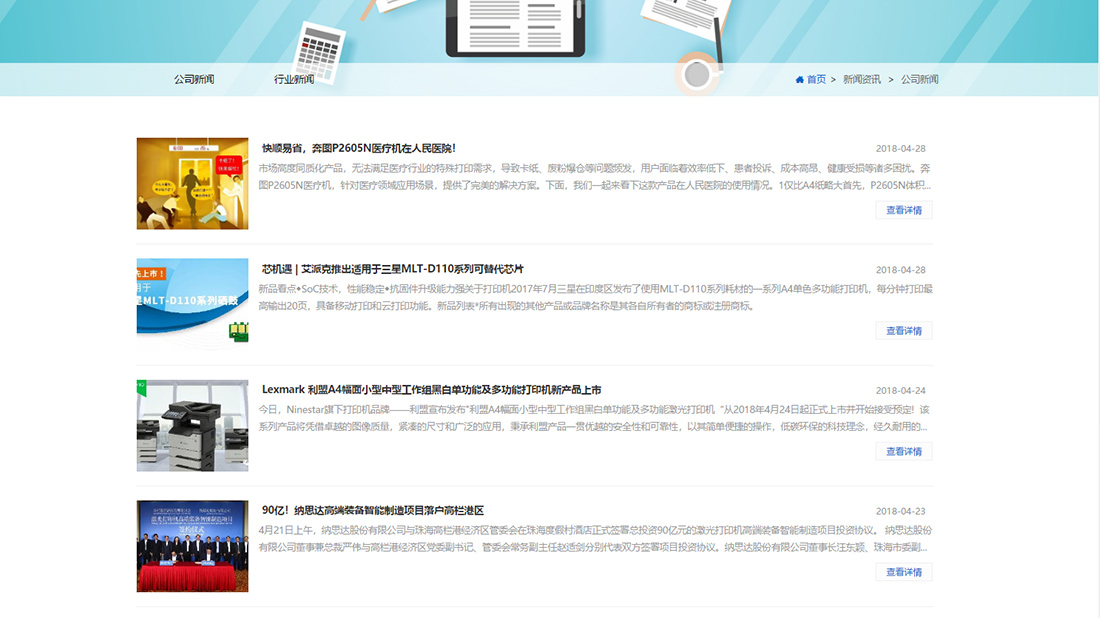Open headline 芯机遇 | 艾派克推出适用于三星MLT-D110系列可替代芯片
The width and height of the screenshot is (1100, 618).
(393, 269)
